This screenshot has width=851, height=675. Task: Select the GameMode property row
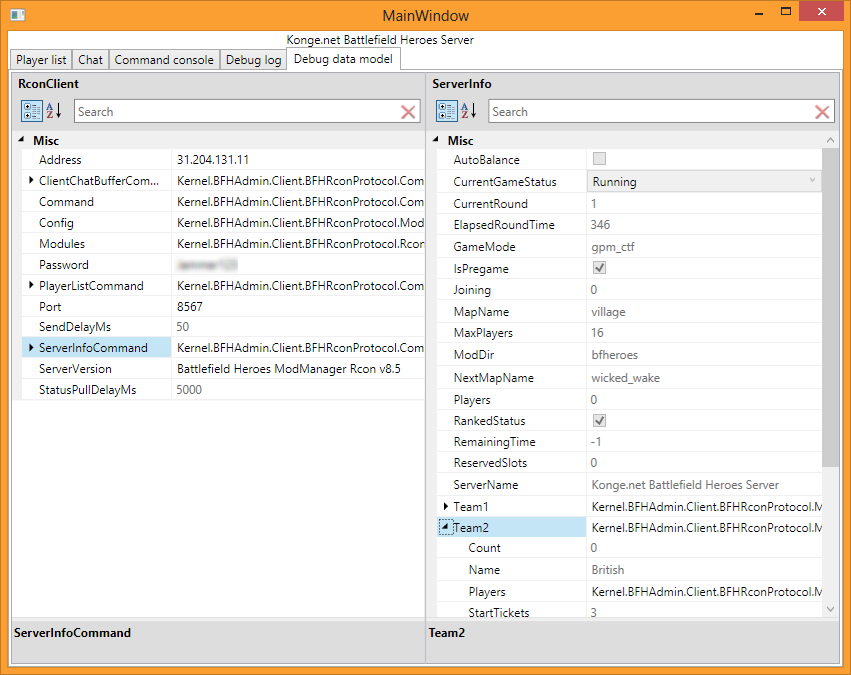630,247
